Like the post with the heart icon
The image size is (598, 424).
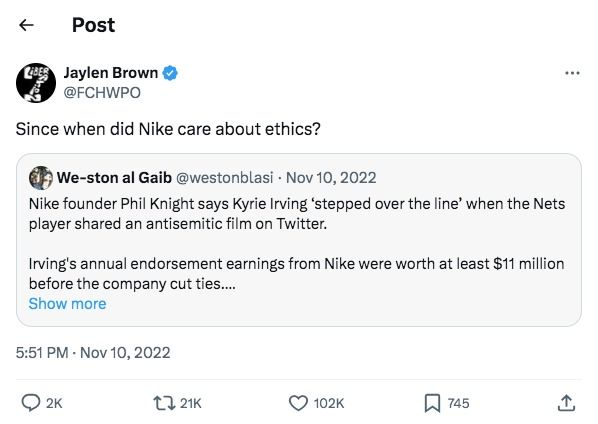(x=298, y=403)
